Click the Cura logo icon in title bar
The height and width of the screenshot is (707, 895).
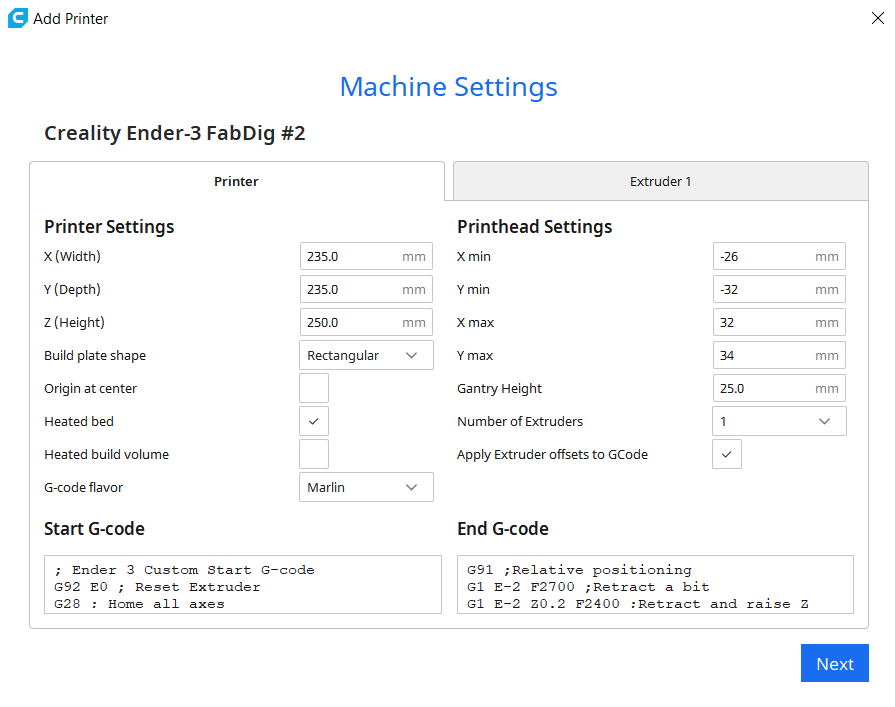[17, 18]
